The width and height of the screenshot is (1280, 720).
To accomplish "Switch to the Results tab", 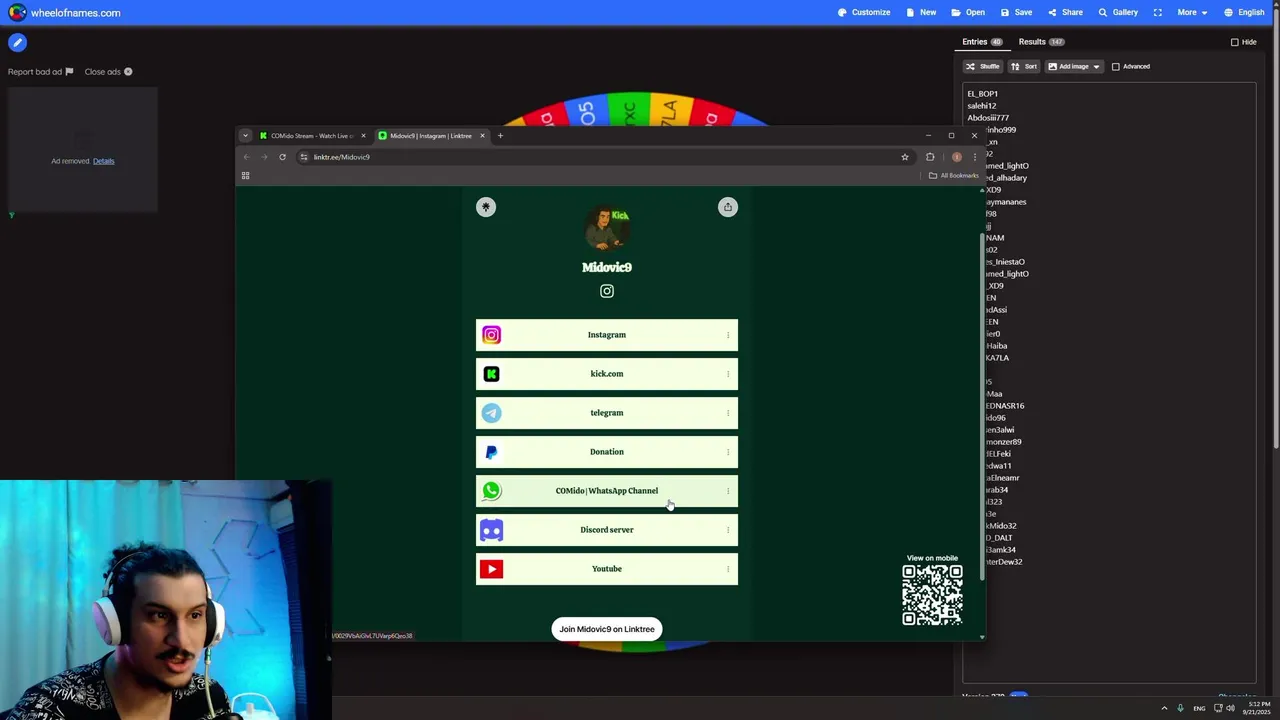I will [1040, 42].
